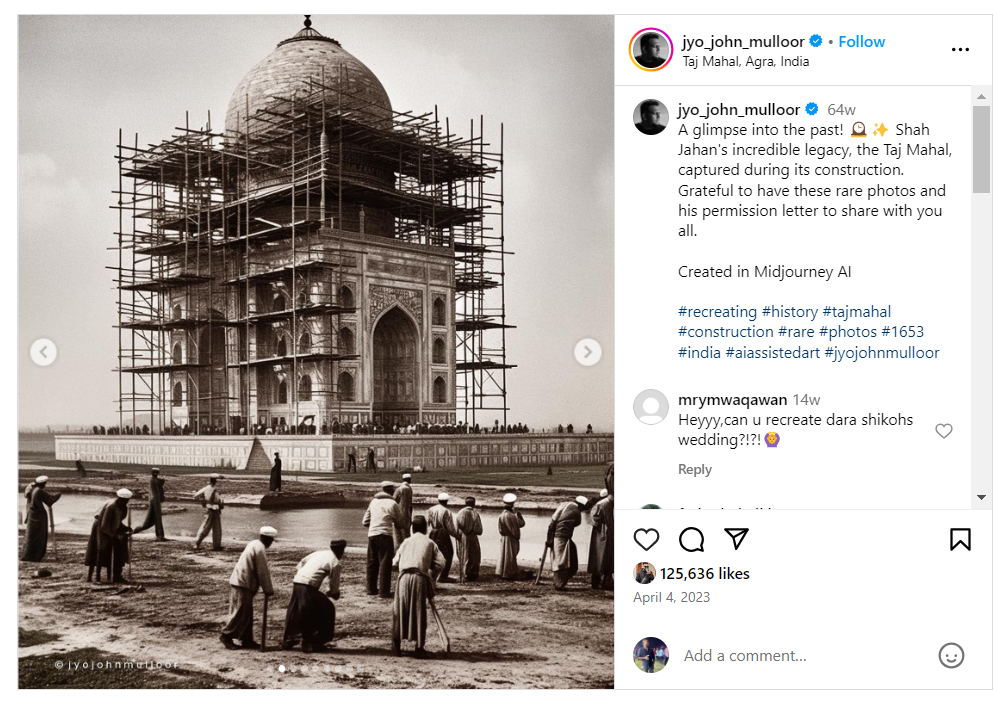Click the Add a comment field
The height and width of the screenshot is (702, 1007).
[x=803, y=656]
